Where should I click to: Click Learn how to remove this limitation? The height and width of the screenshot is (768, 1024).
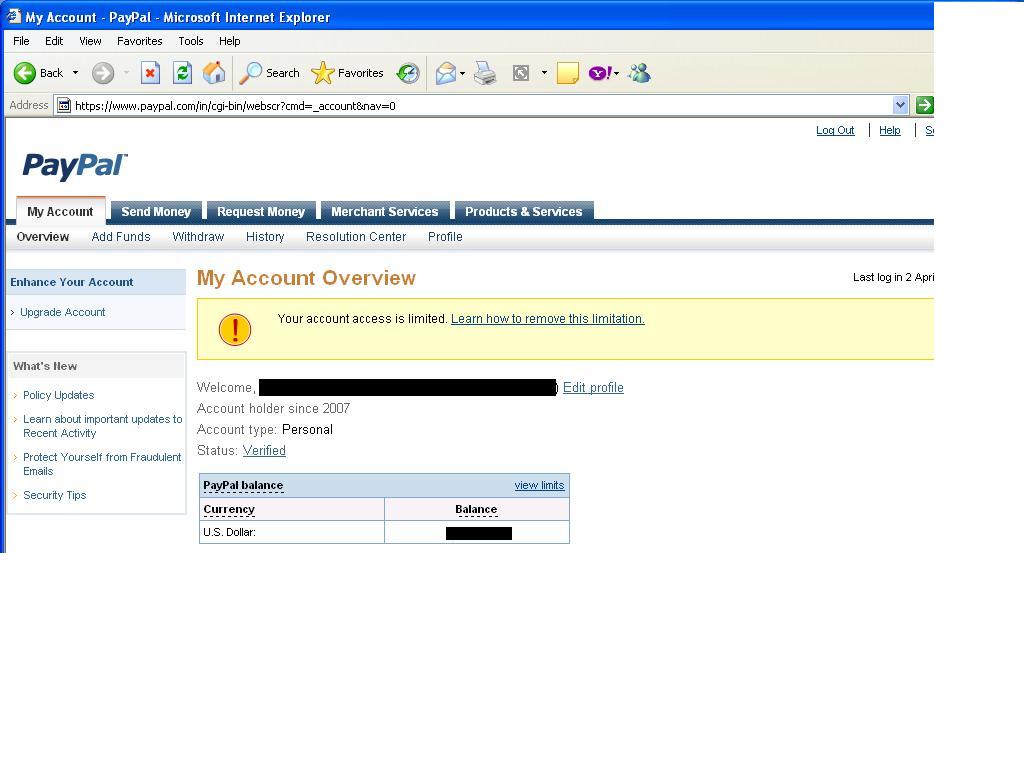pyautogui.click(x=548, y=319)
